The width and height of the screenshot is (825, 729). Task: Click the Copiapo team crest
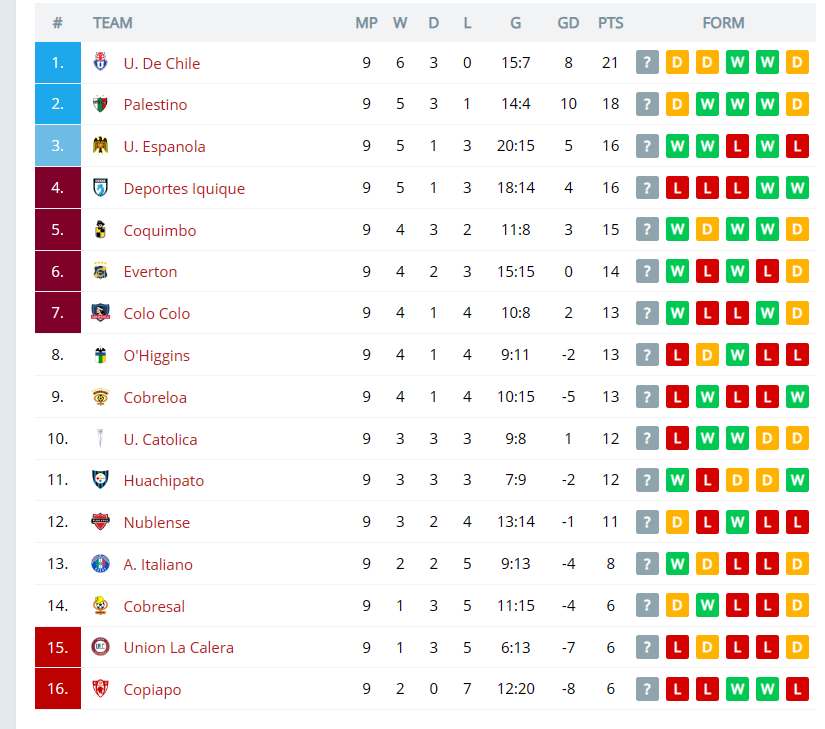tap(100, 688)
